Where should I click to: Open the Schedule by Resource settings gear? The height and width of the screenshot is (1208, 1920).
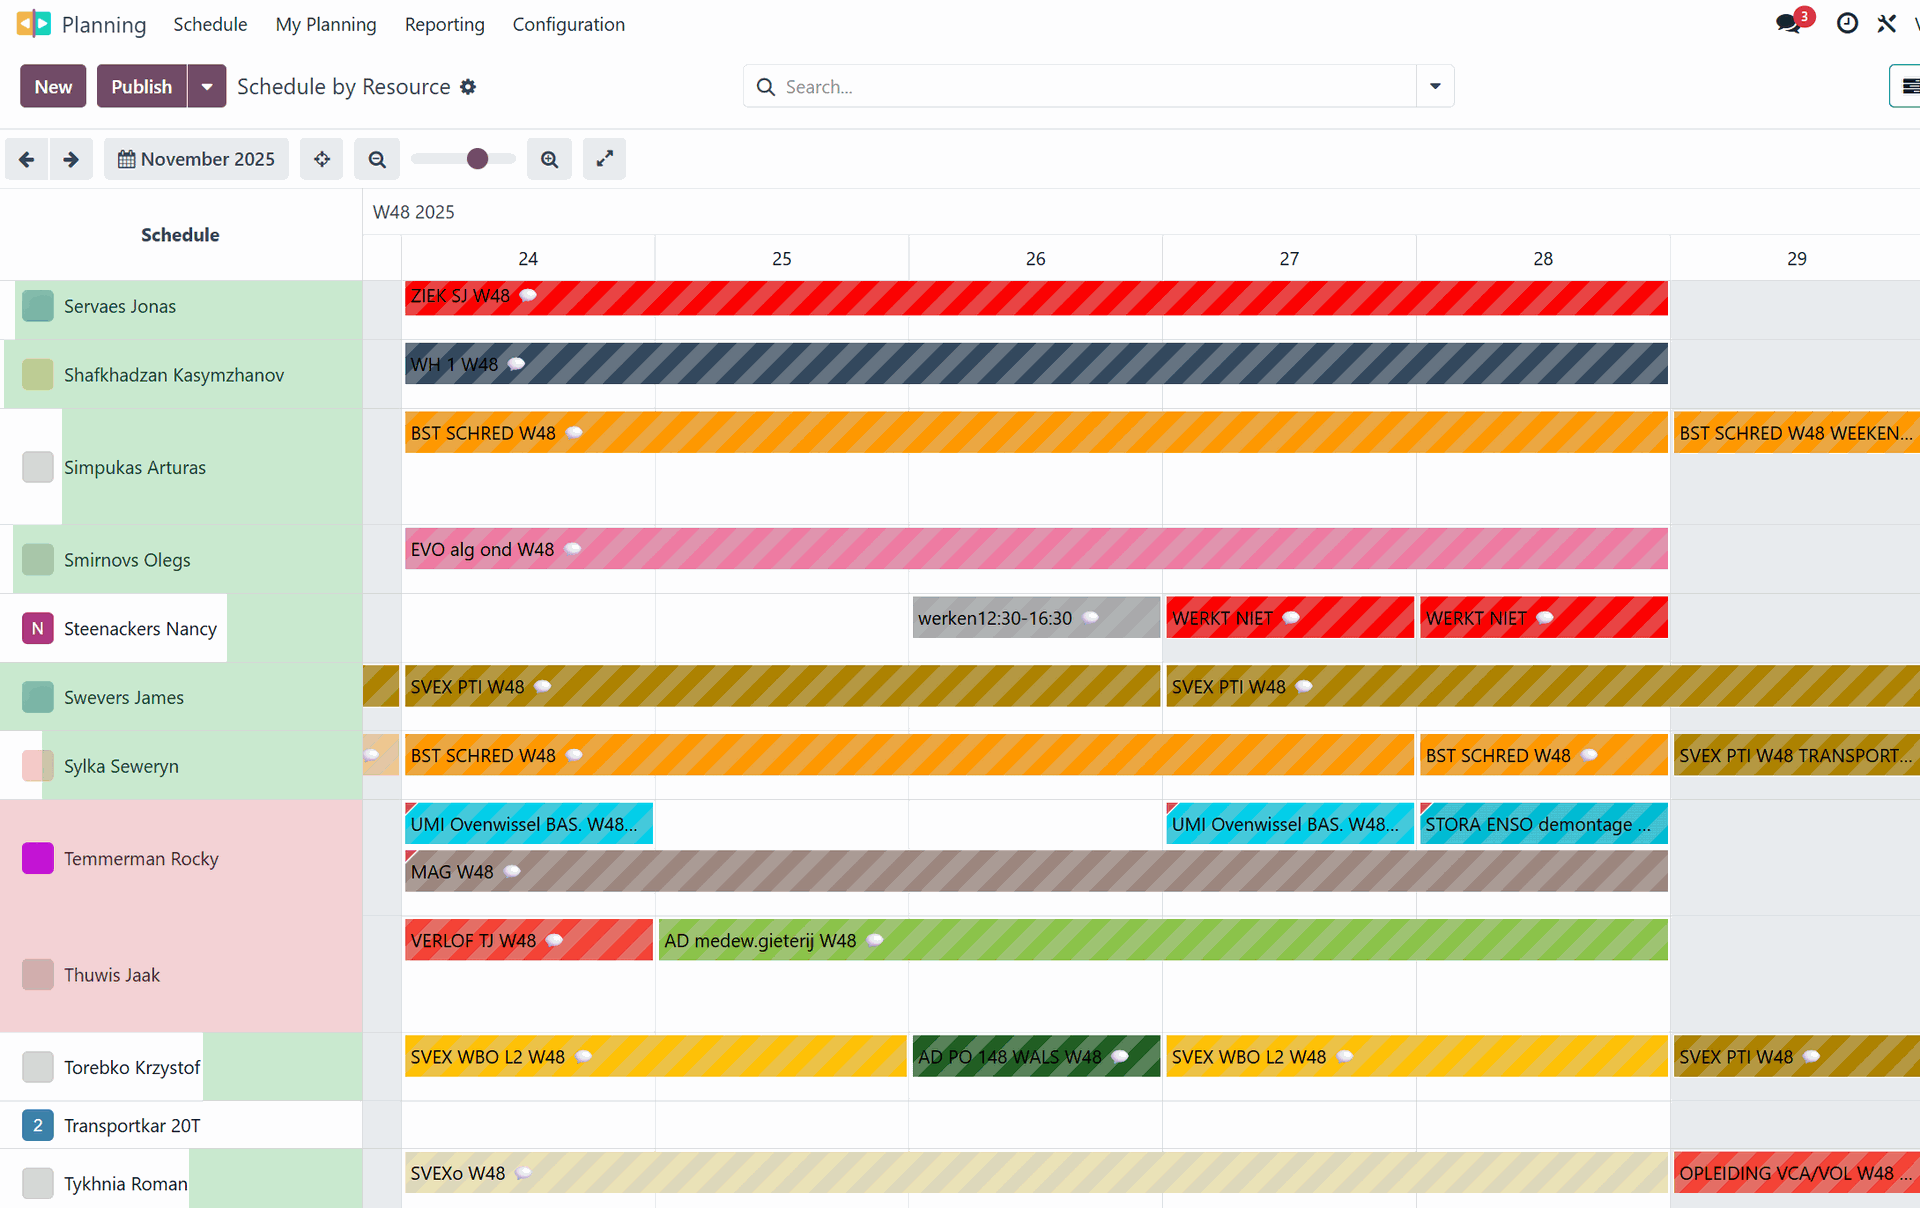(x=467, y=86)
